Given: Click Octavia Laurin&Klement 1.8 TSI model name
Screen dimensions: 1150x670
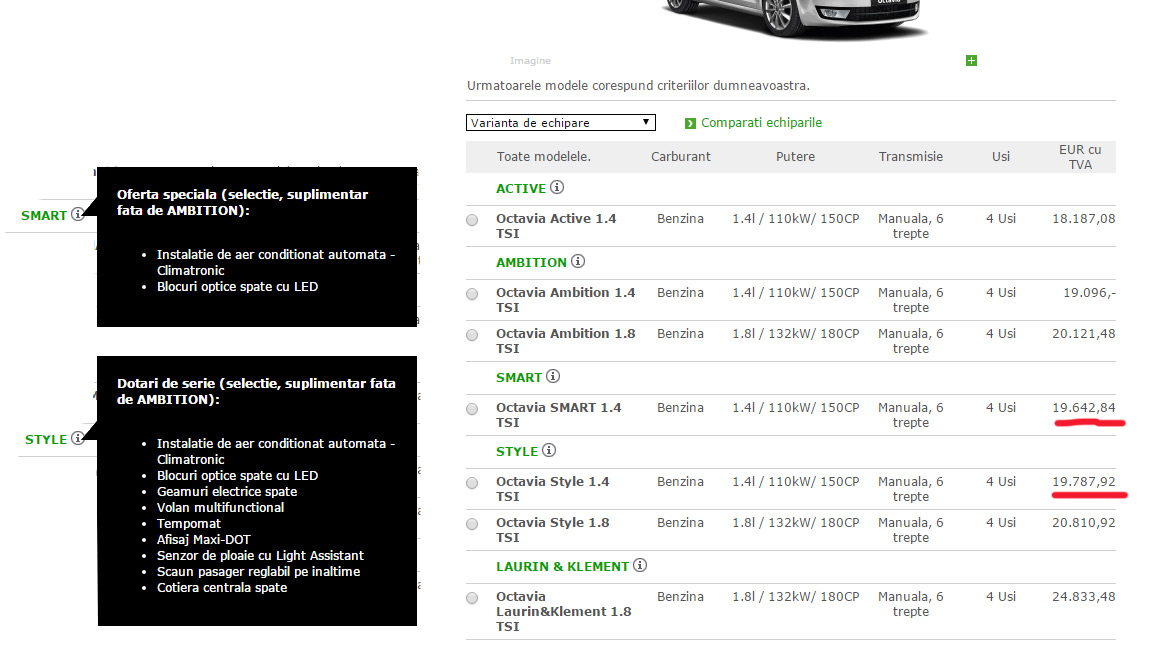Looking at the screenshot, I should [564, 611].
